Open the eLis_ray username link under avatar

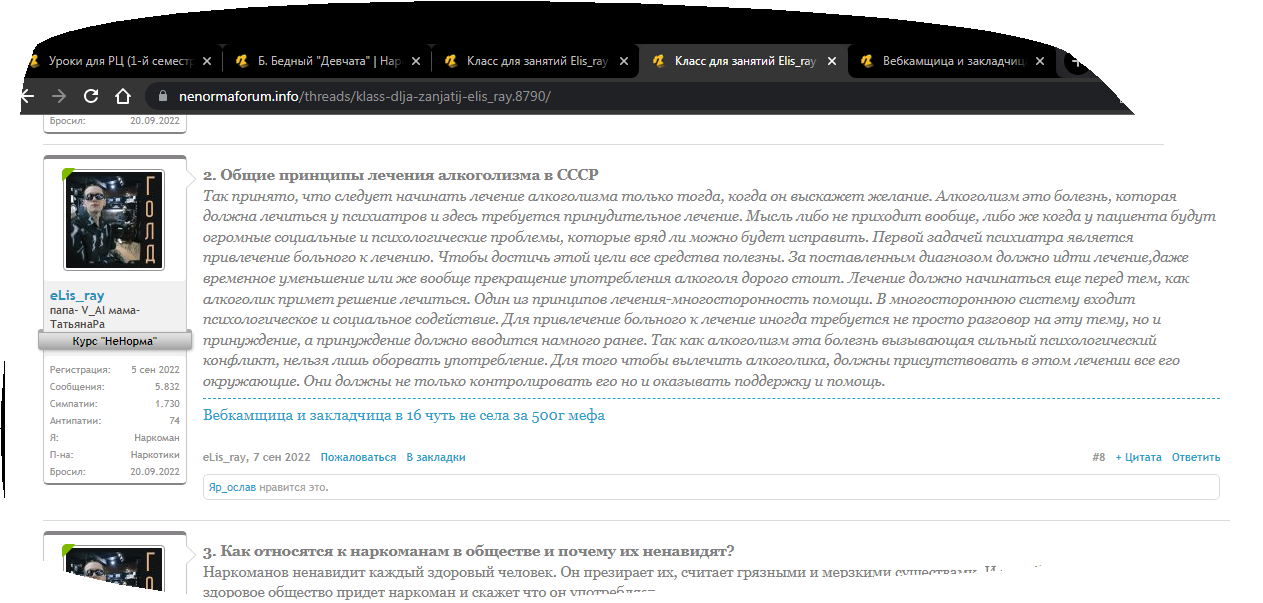[77, 296]
